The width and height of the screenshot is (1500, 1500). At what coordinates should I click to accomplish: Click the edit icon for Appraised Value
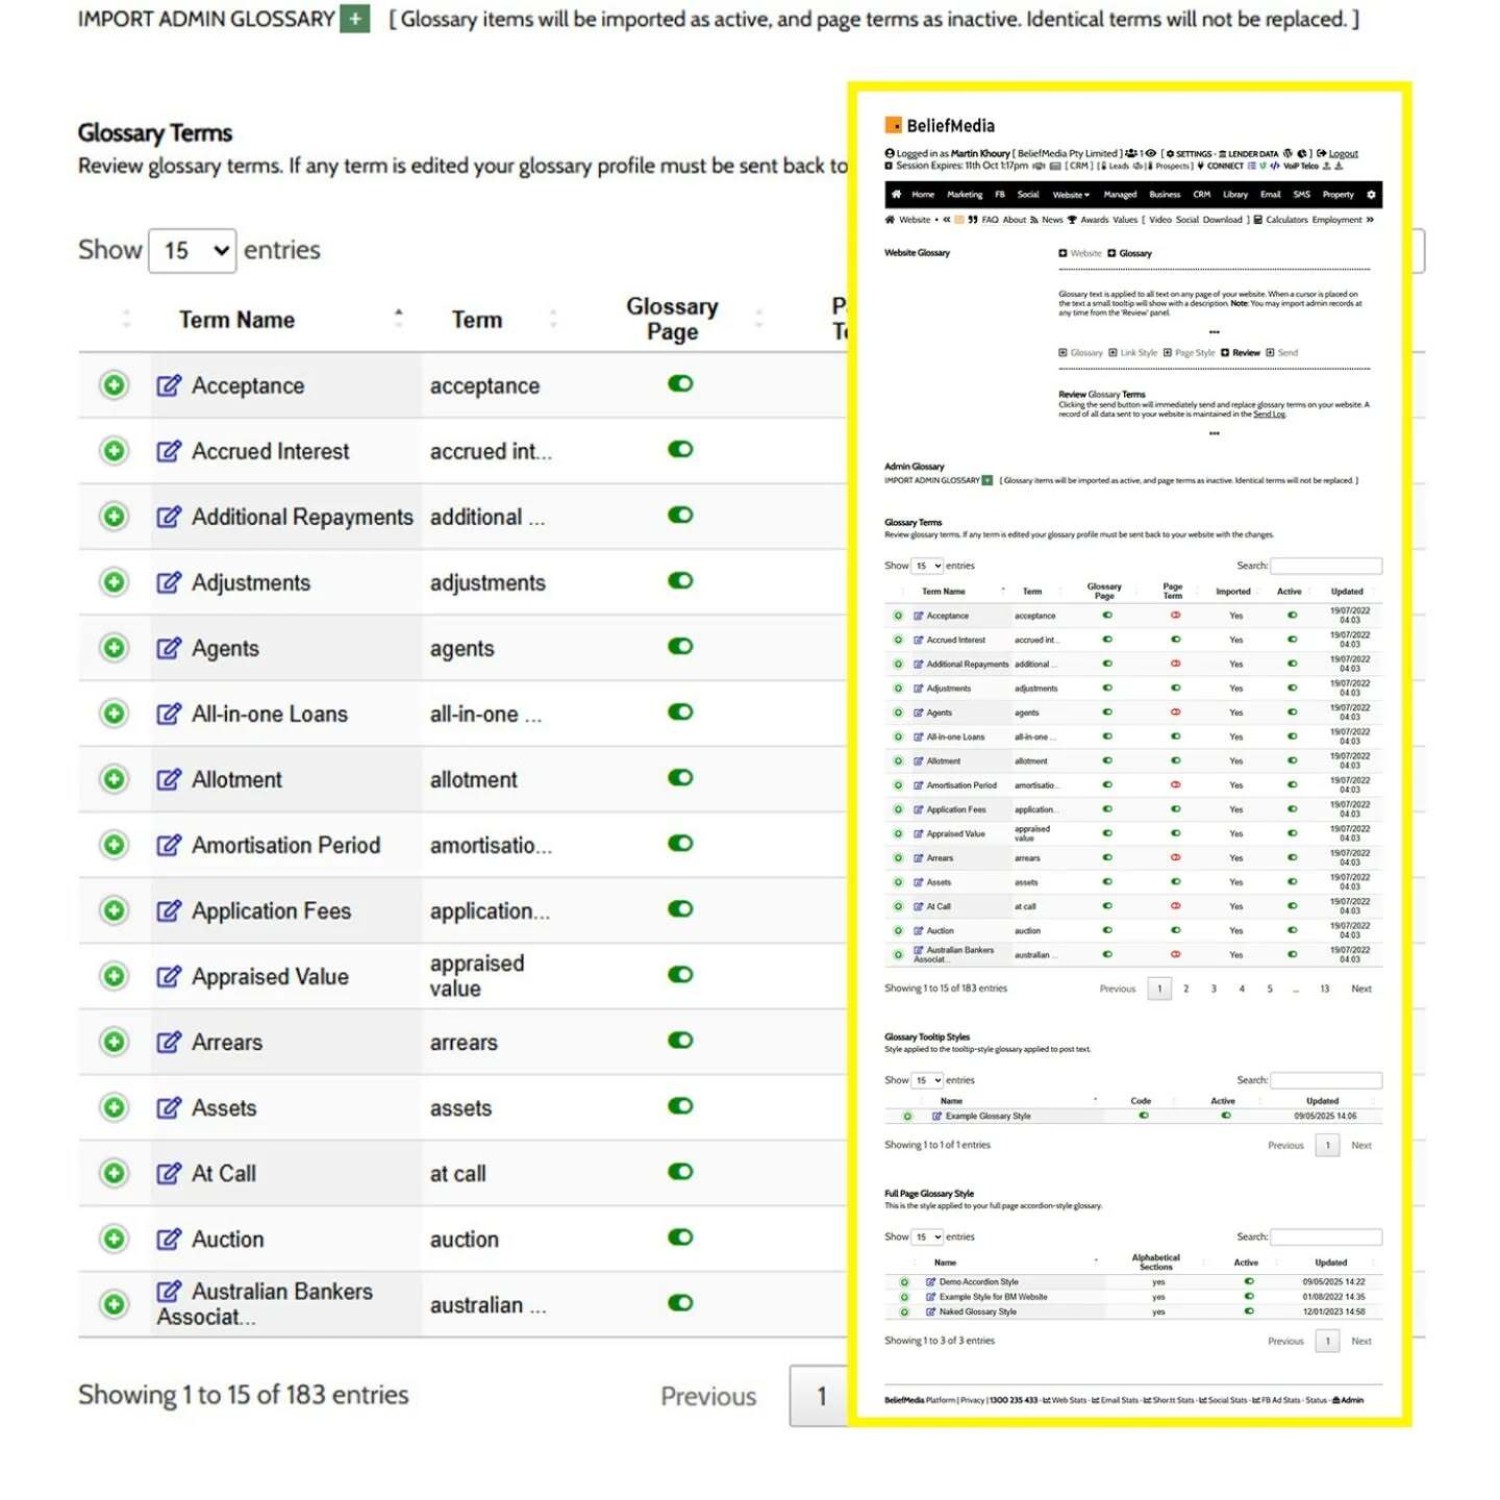(x=169, y=976)
